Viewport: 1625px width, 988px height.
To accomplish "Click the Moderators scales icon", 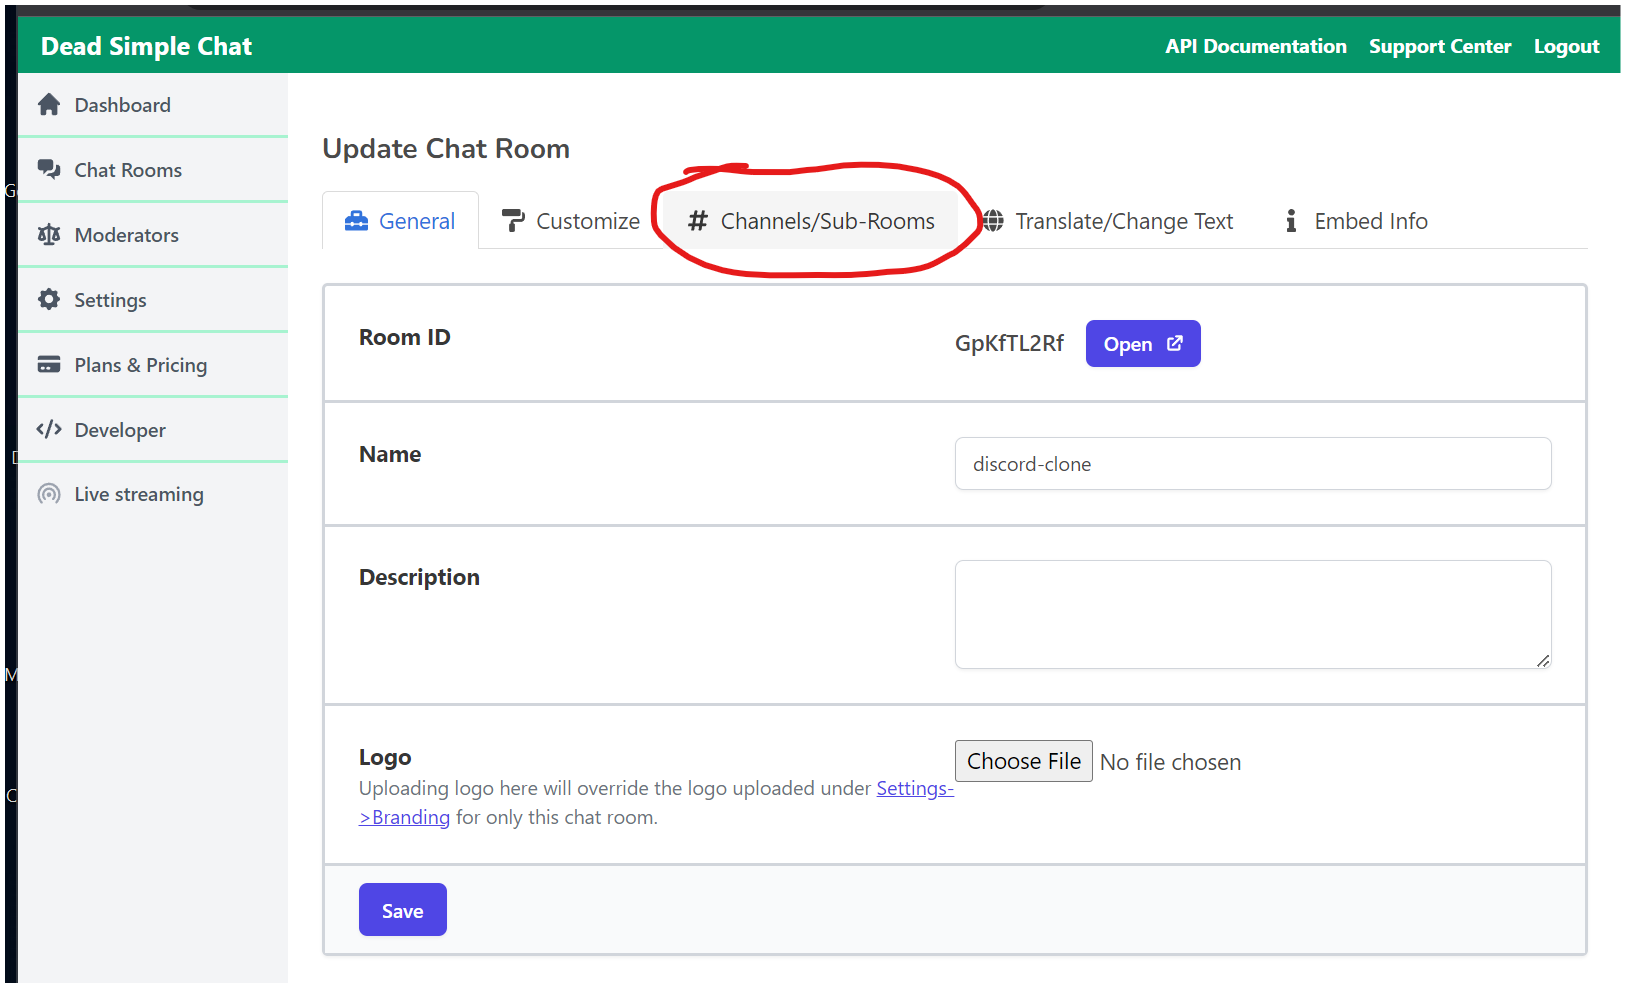I will (x=49, y=234).
